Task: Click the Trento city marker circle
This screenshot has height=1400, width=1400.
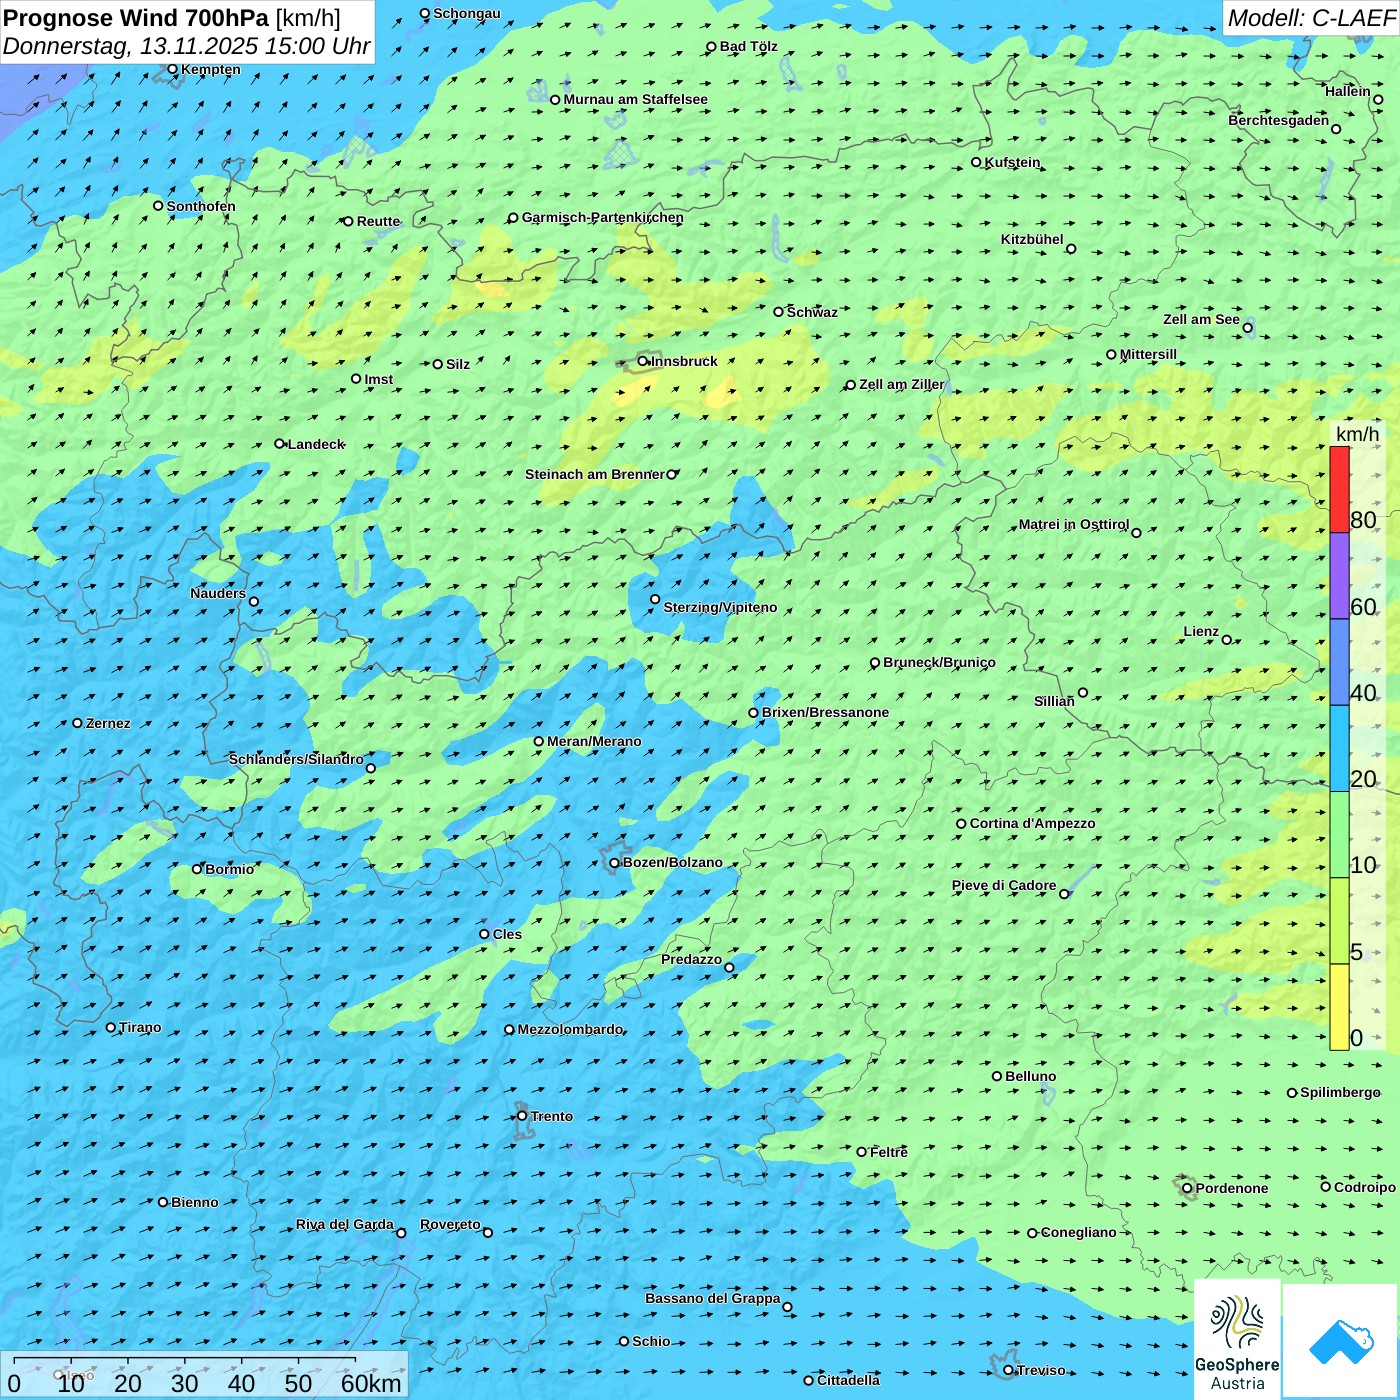Action: (x=522, y=1116)
